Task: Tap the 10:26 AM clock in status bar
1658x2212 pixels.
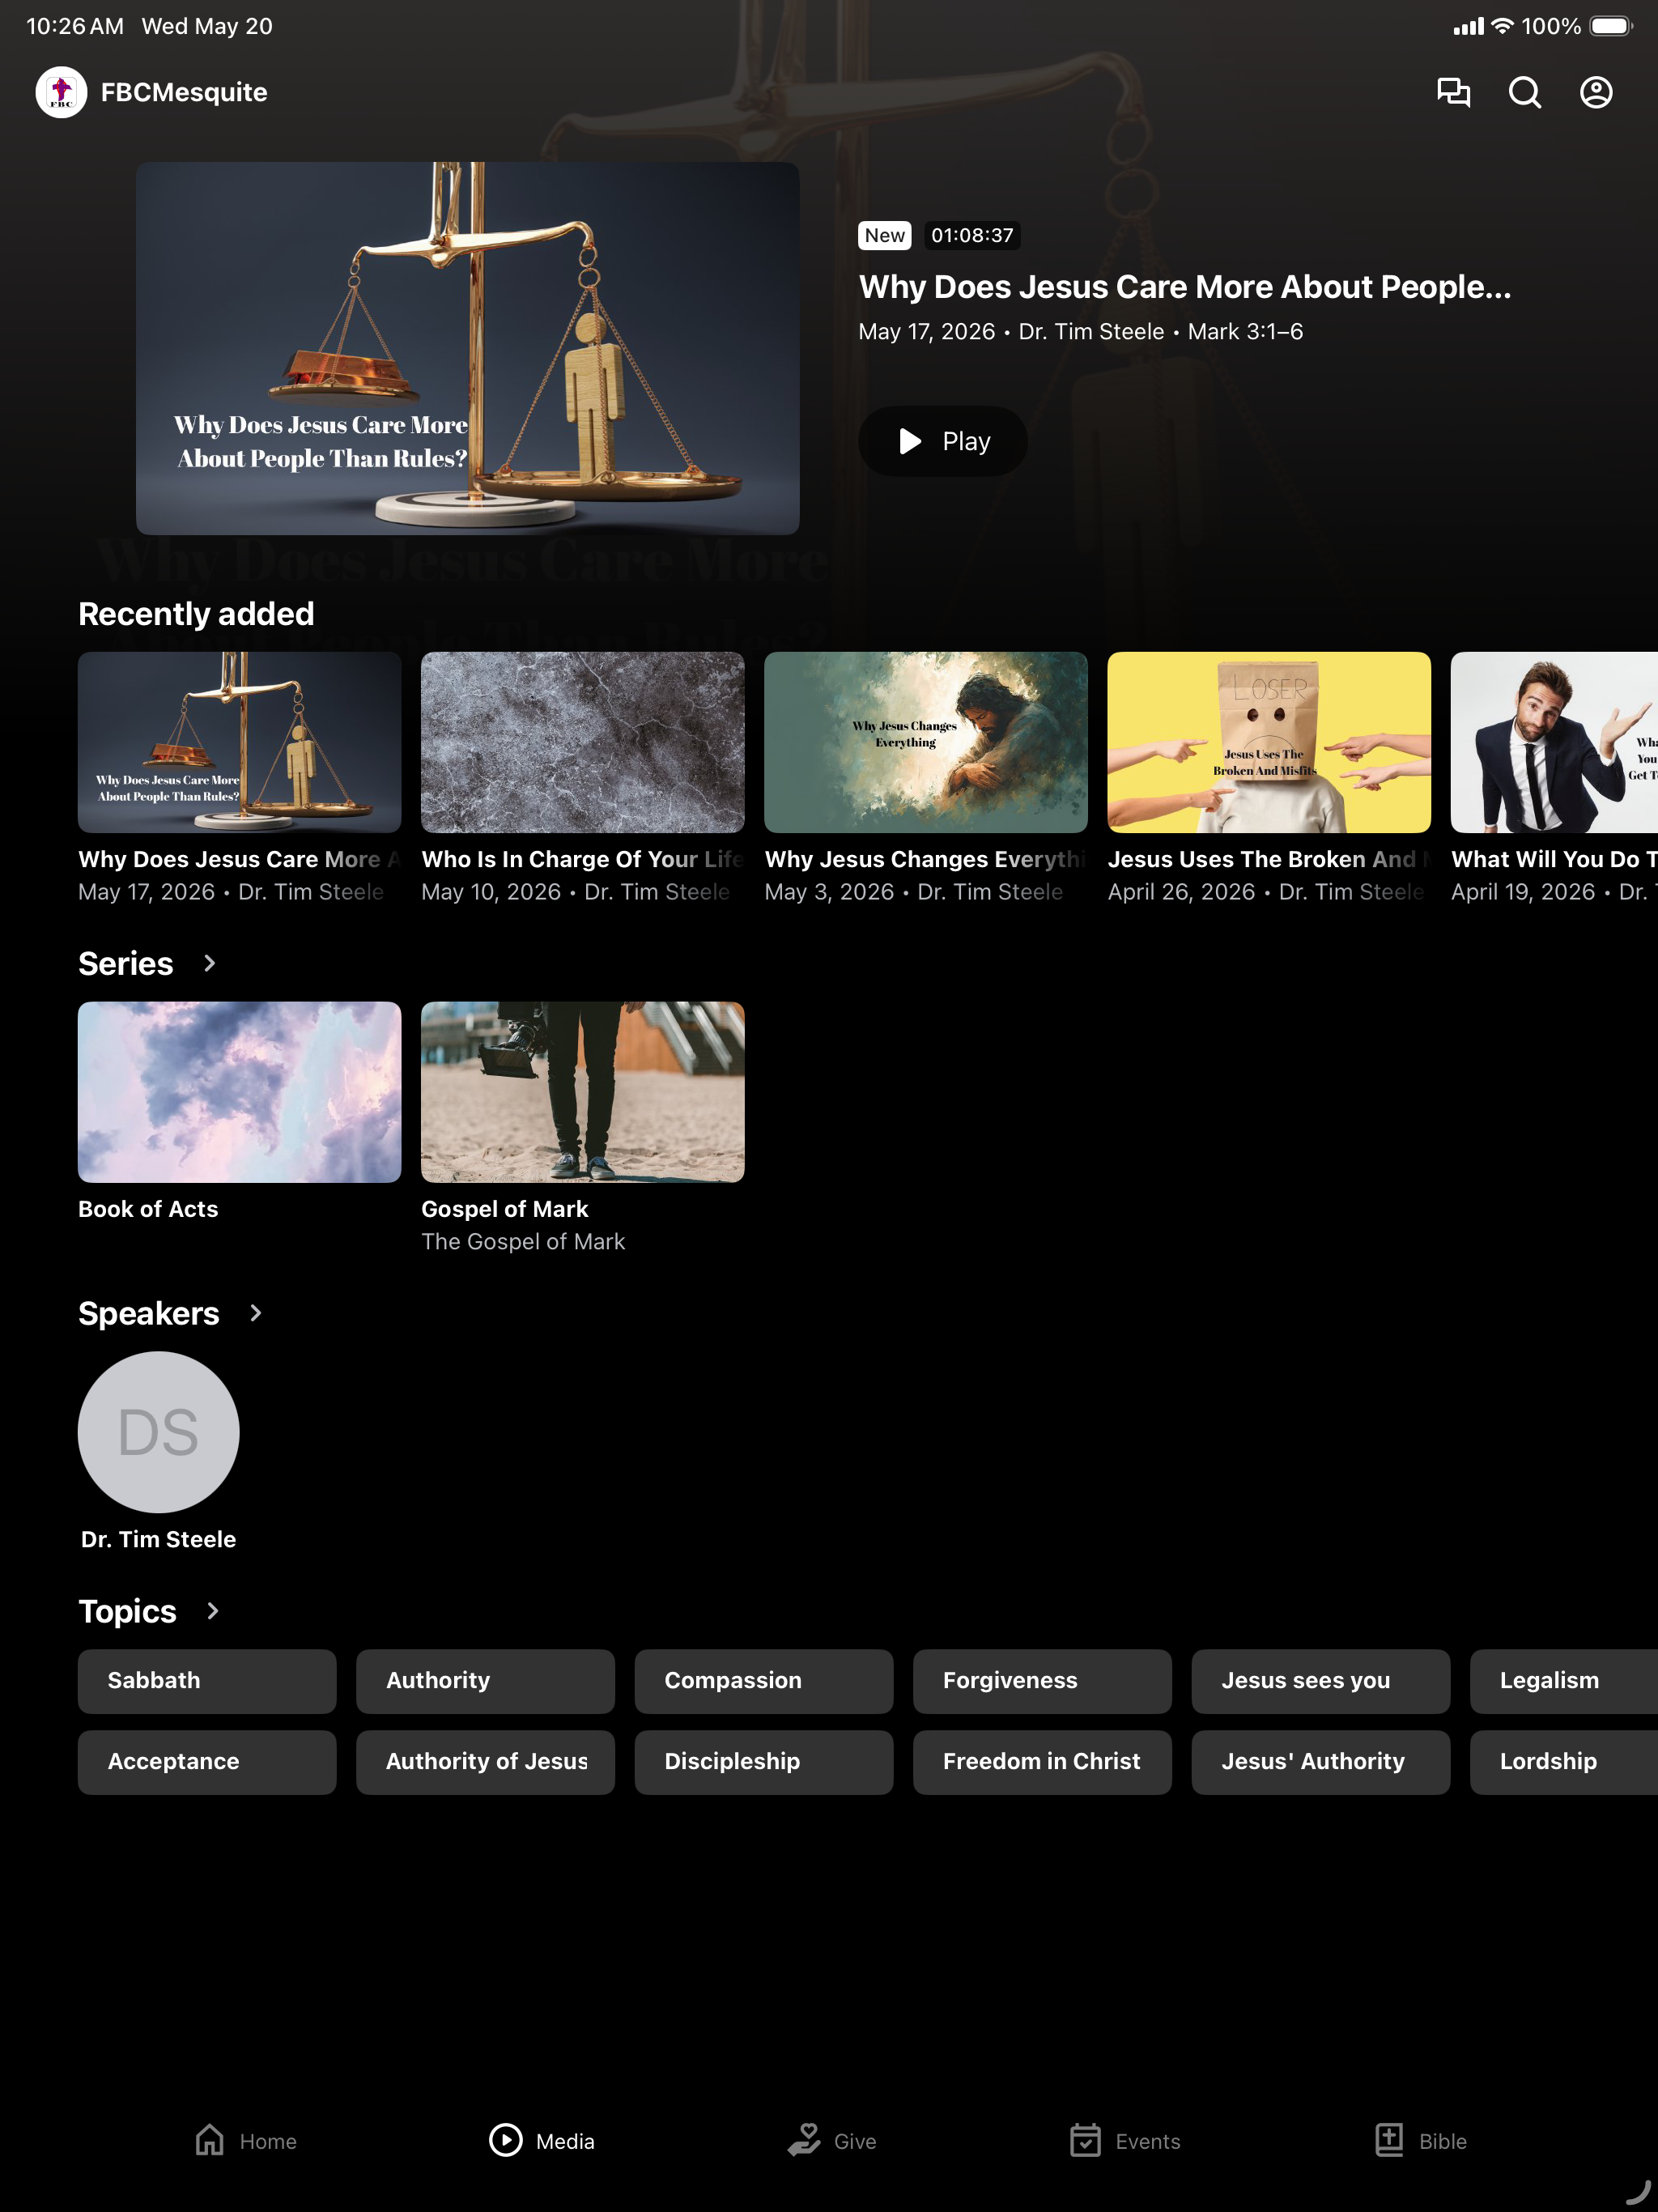Action: tap(75, 26)
